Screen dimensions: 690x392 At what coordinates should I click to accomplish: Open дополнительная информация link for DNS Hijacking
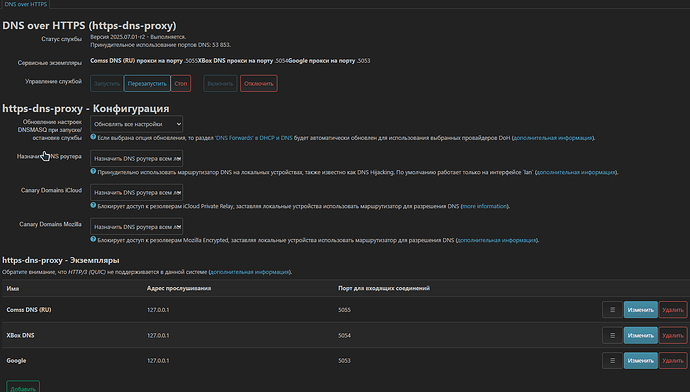point(576,172)
